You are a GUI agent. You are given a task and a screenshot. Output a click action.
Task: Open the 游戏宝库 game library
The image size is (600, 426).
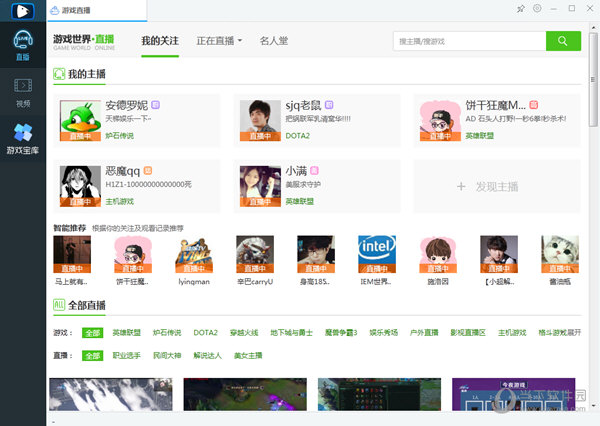pyautogui.click(x=23, y=139)
